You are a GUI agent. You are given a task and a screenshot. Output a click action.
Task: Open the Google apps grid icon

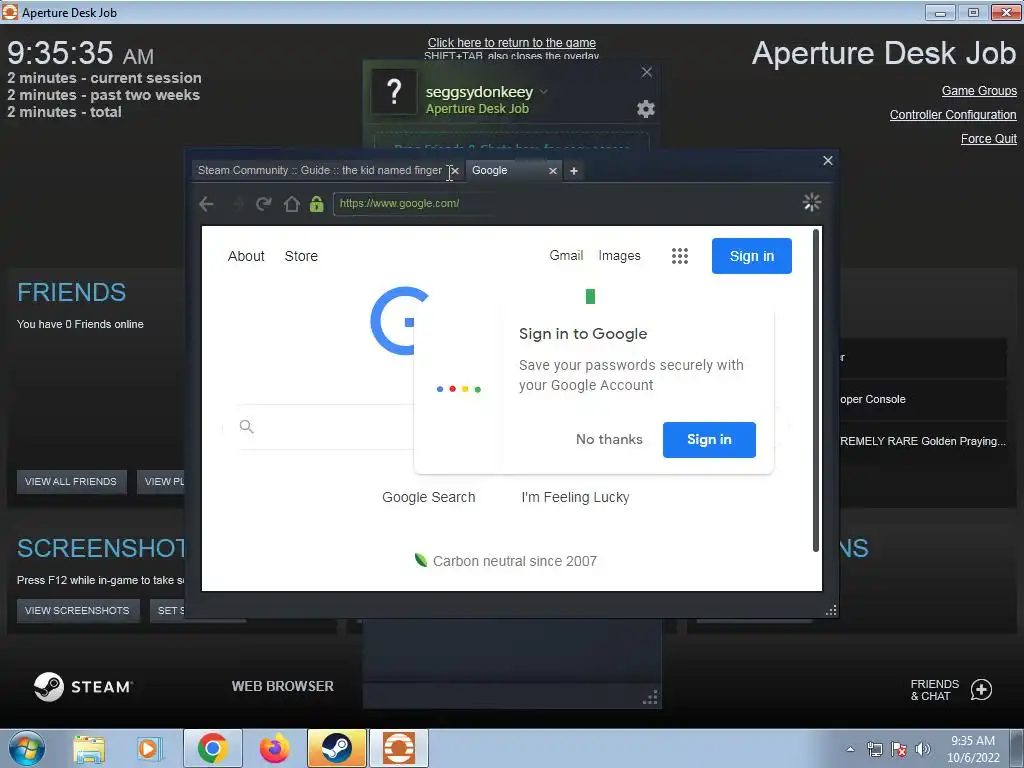pyautogui.click(x=680, y=256)
